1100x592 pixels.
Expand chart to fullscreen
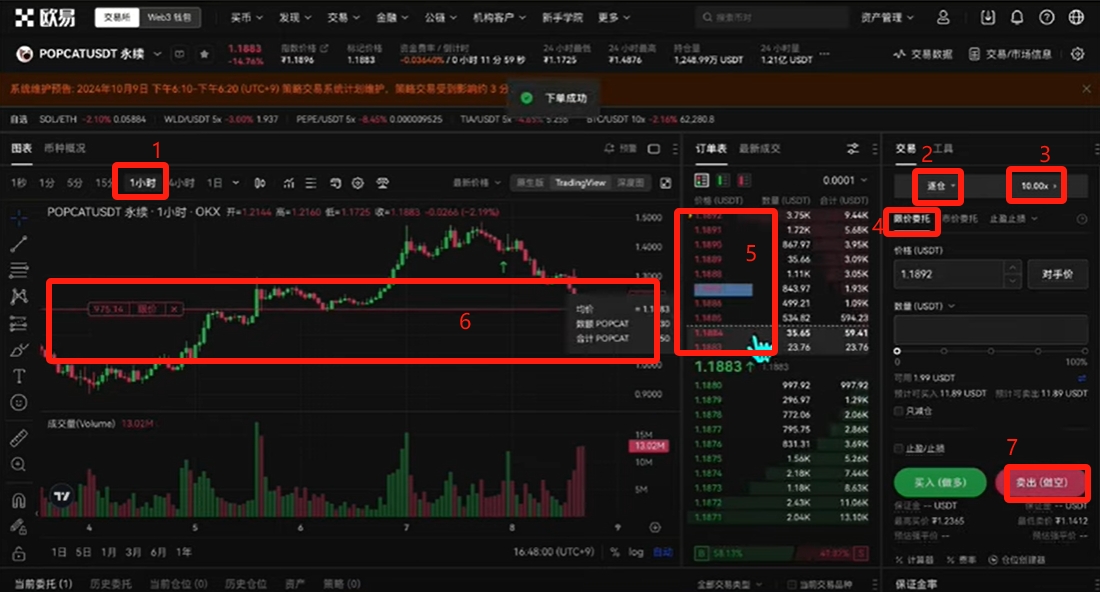[666, 183]
